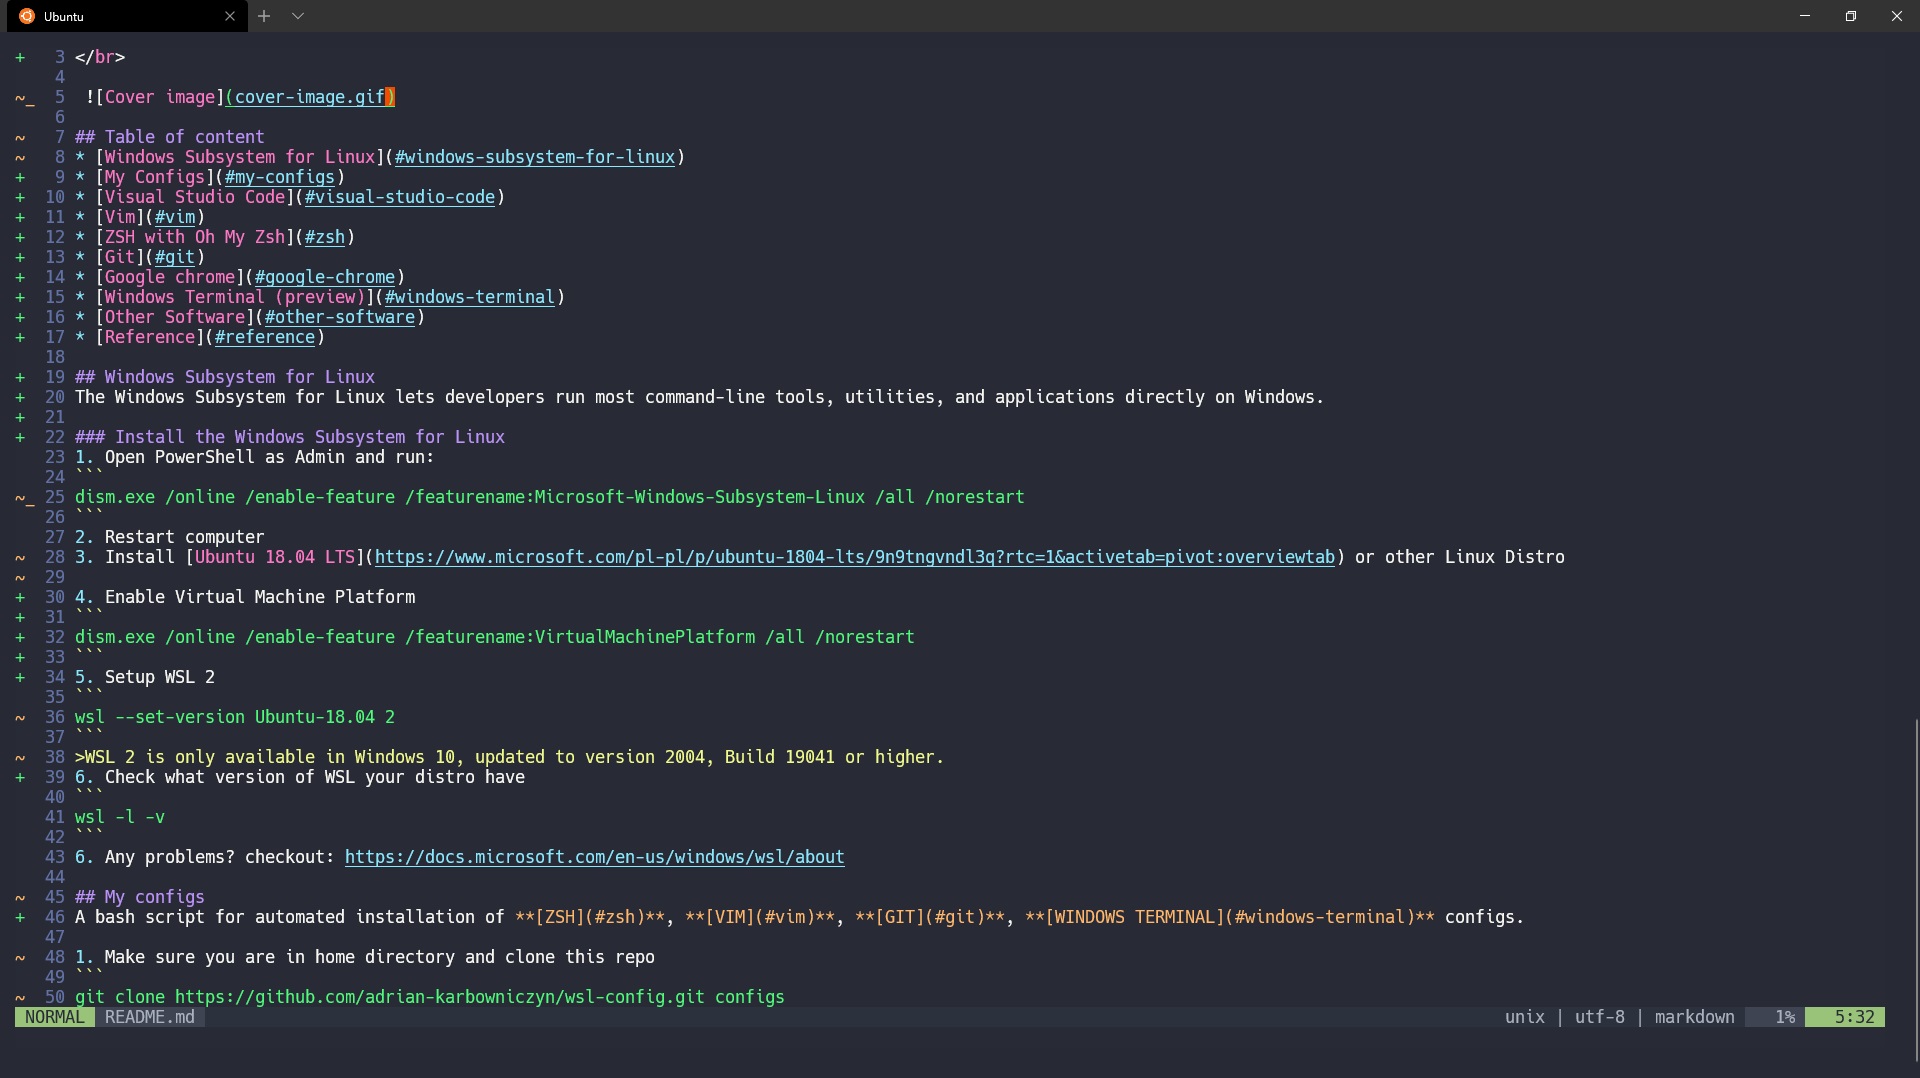Viewport: 1920px width, 1078px height.
Task: Click the dism.exe VirtualMachinePlatform command line
Action: 495,637
